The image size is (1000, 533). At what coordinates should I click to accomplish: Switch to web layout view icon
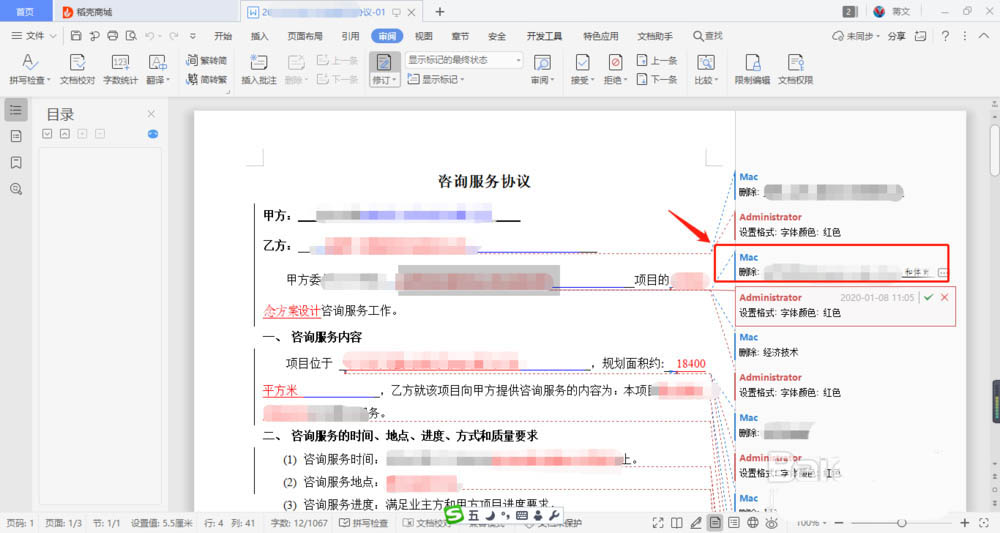click(753, 523)
